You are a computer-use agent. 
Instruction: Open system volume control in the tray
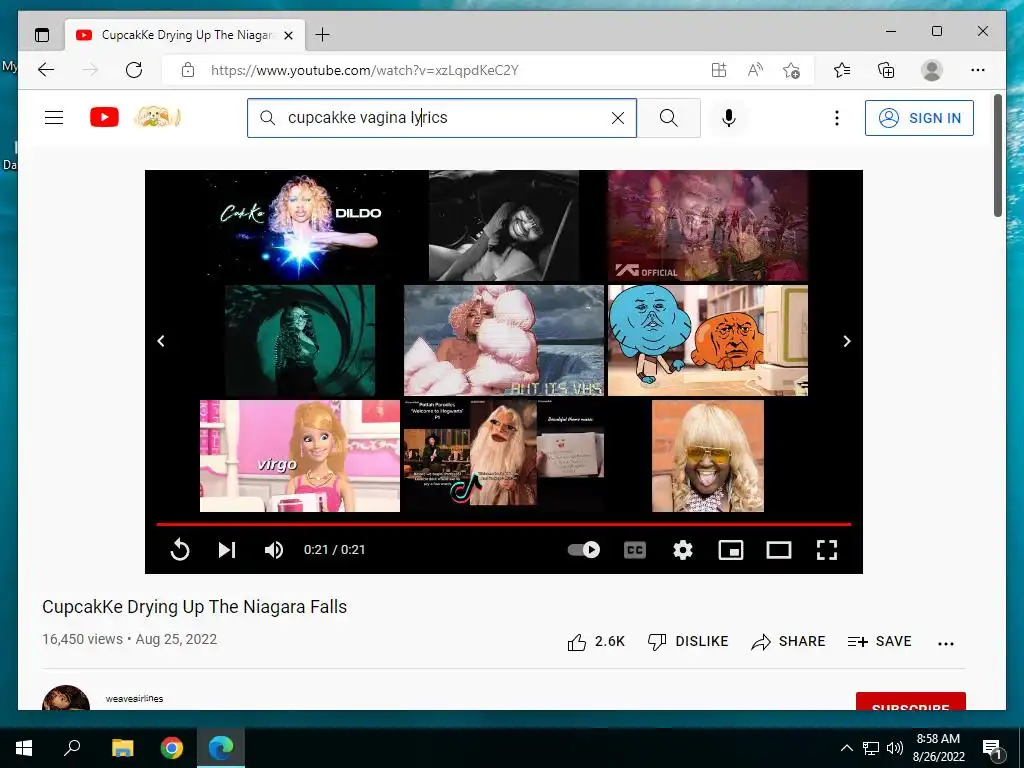(x=895, y=748)
